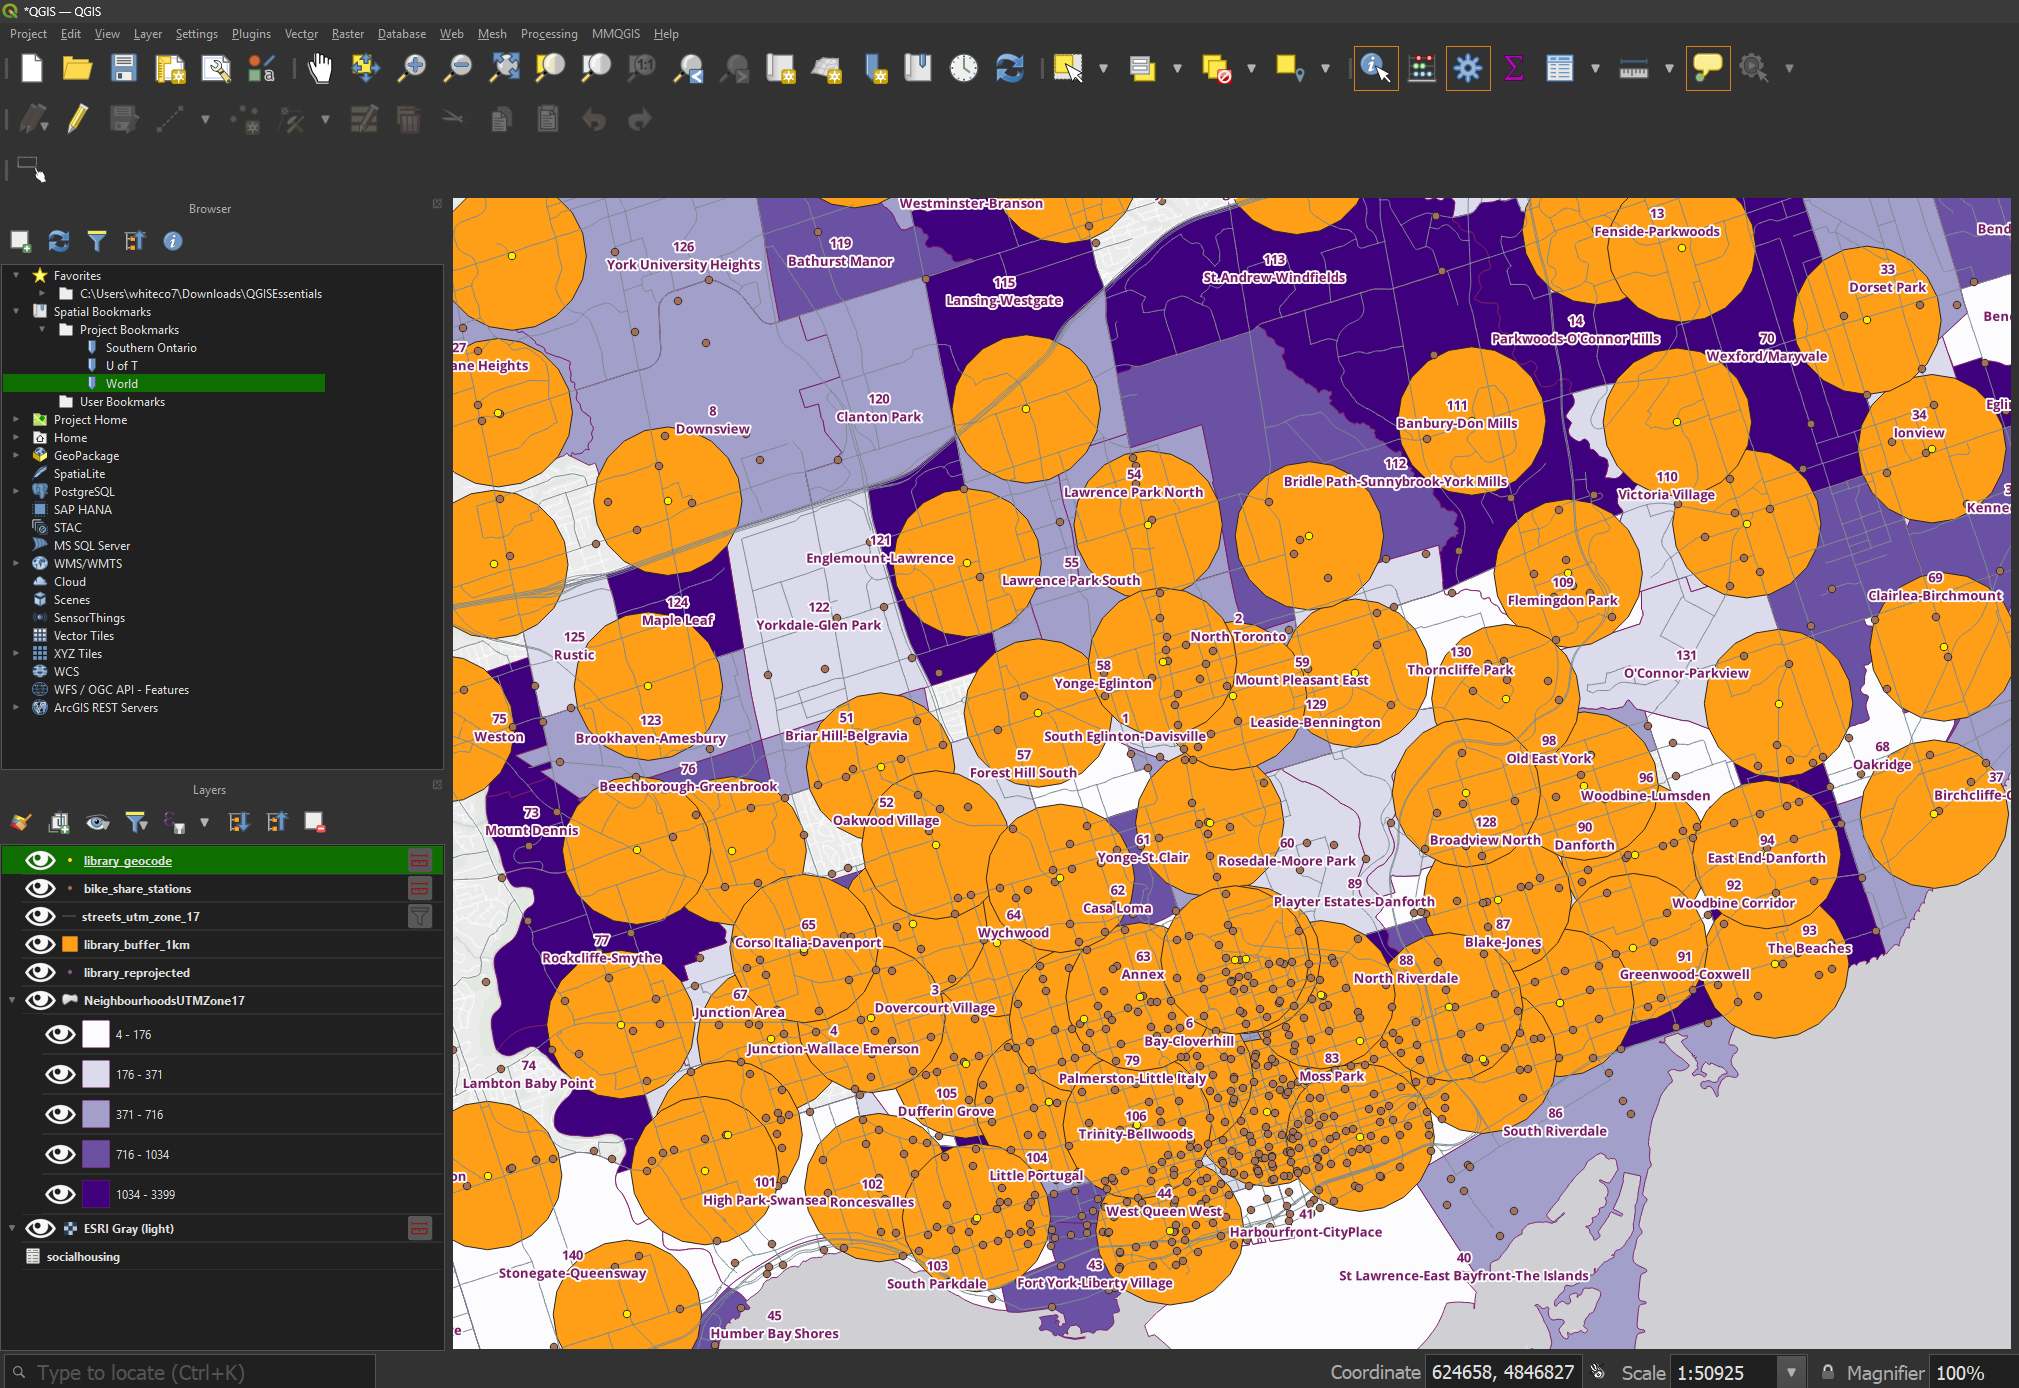The image size is (2019, 1388).
Task: Click the Browser panel refresh icon
Action: (59, 241)
